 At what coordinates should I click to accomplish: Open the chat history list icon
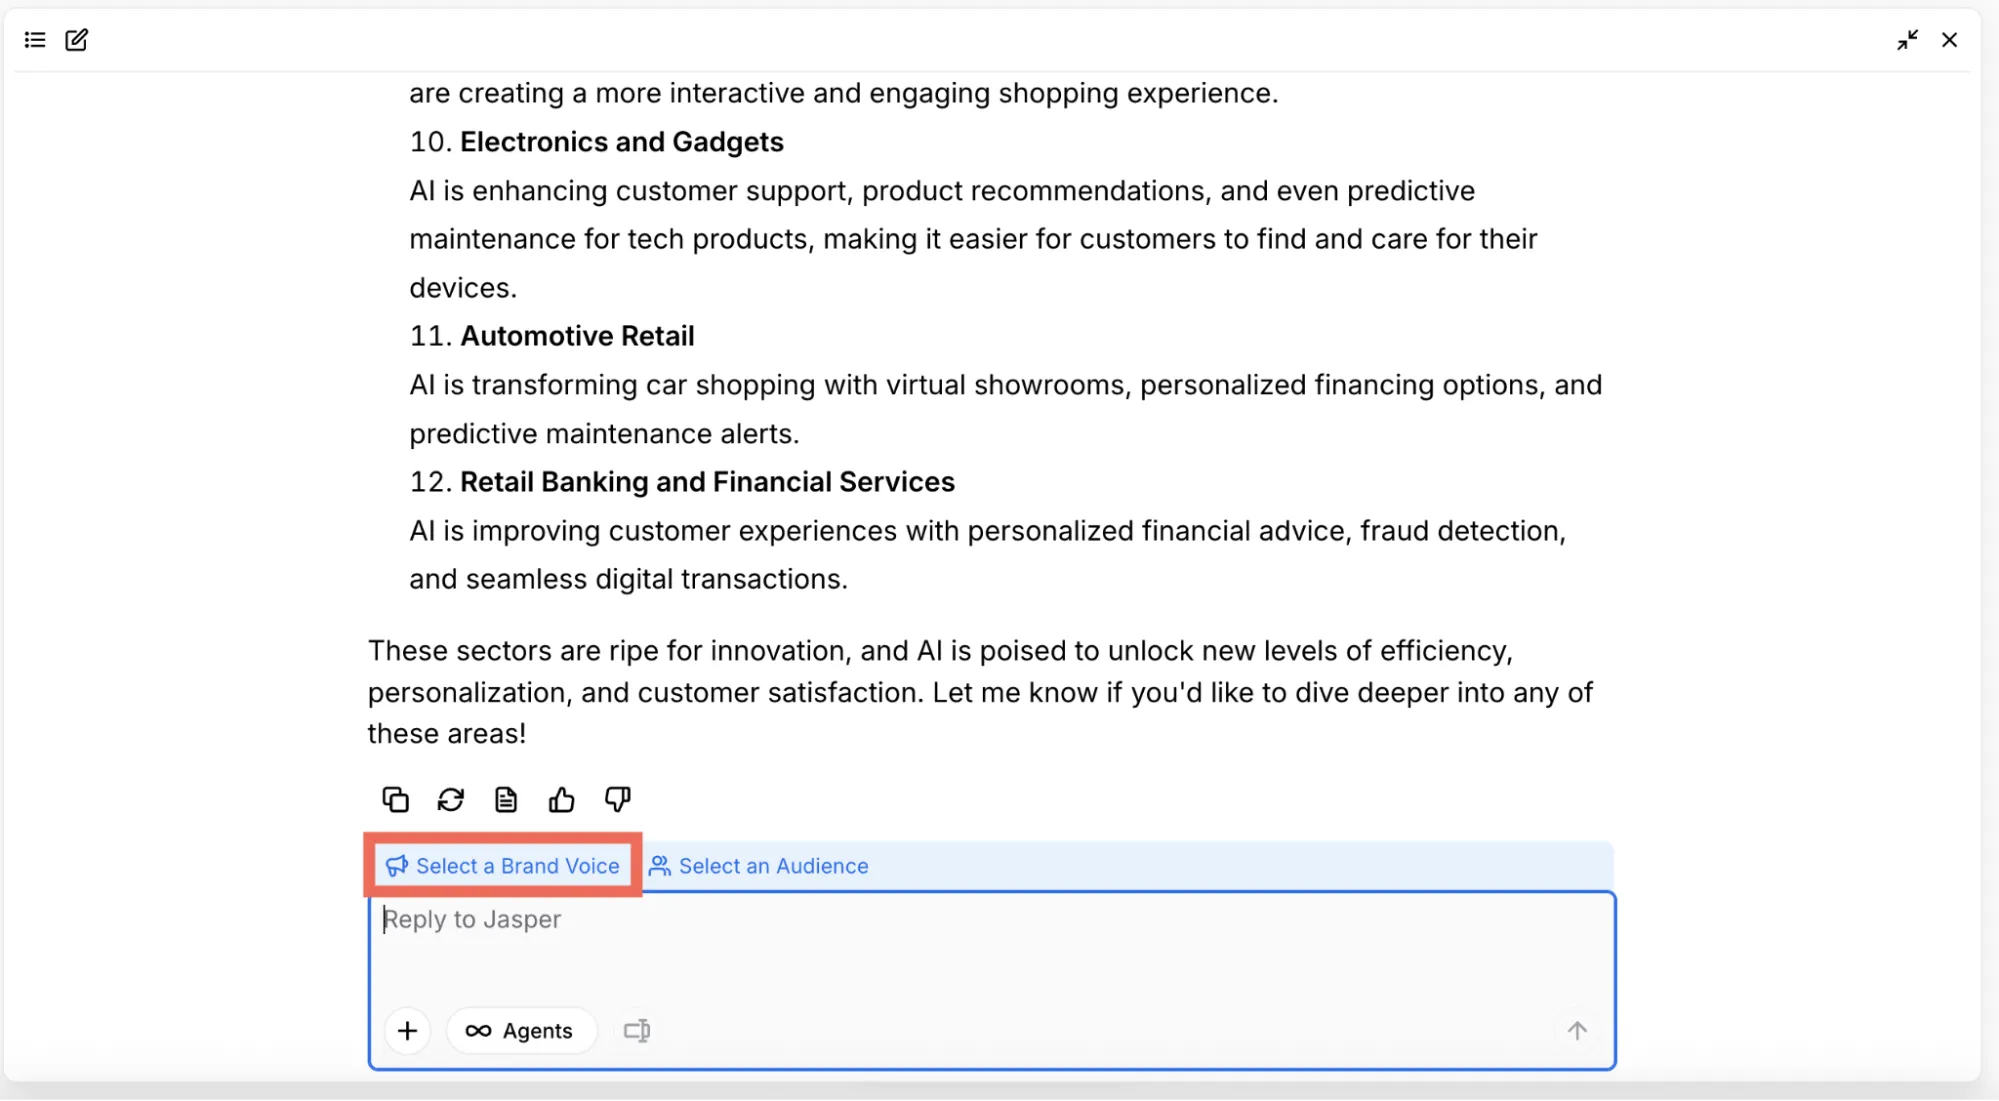pos(35,40)
